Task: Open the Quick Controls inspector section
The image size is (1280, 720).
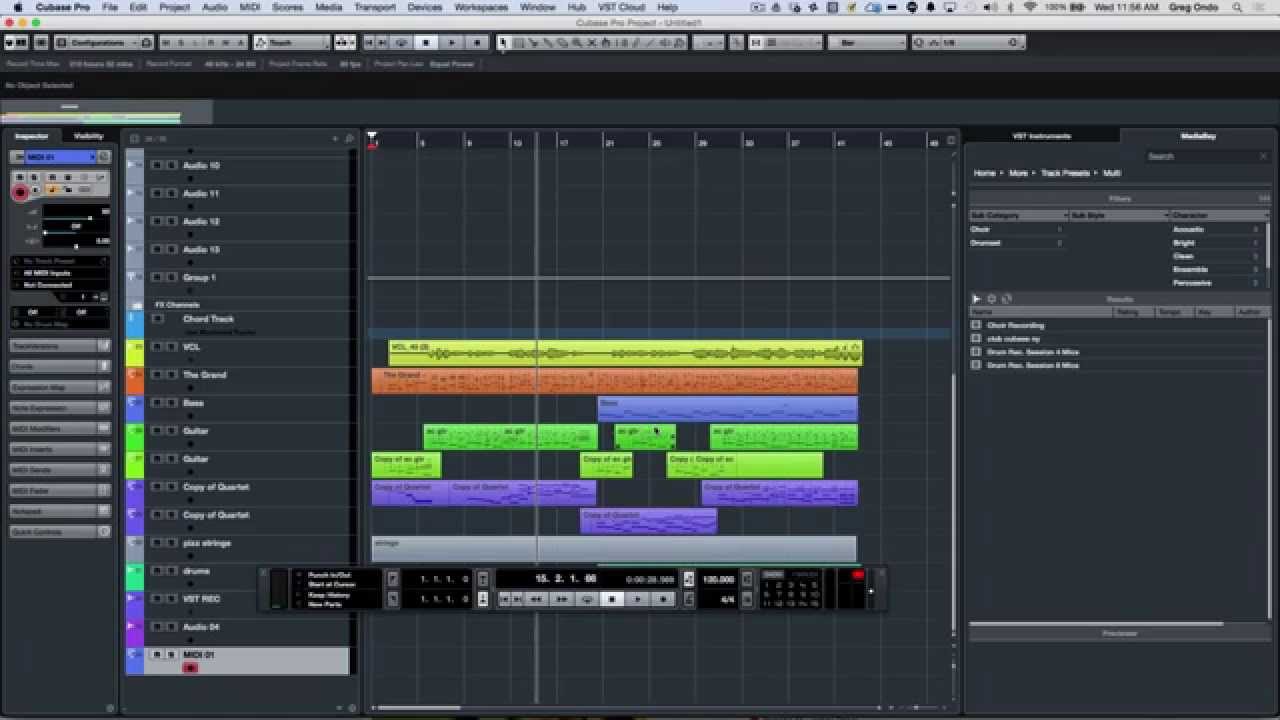Action: pos(60,532)
